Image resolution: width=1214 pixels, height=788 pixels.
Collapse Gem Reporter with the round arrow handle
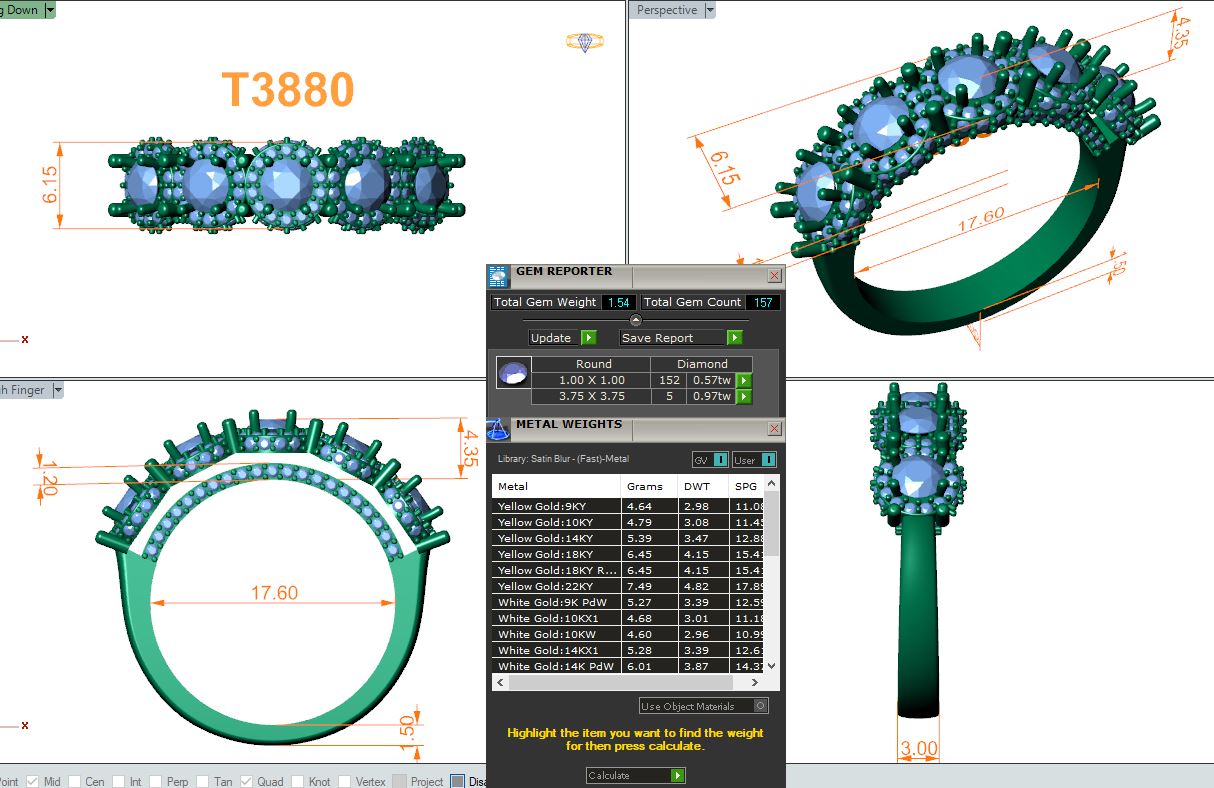tap(636, 319)
